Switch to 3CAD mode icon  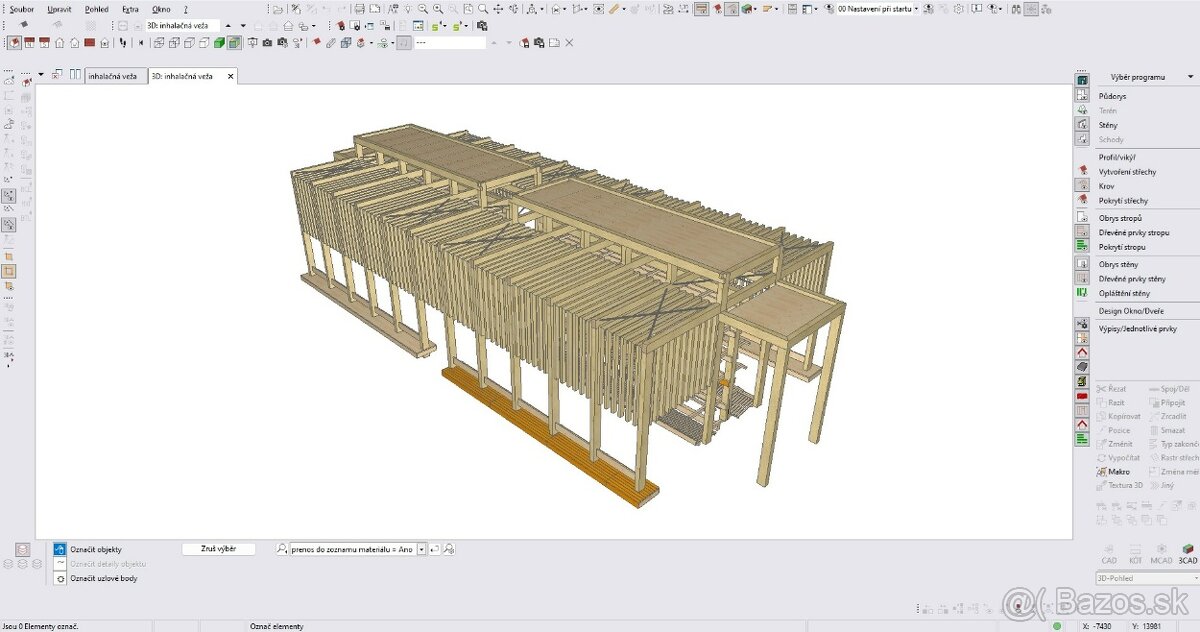pos(1187,554)
